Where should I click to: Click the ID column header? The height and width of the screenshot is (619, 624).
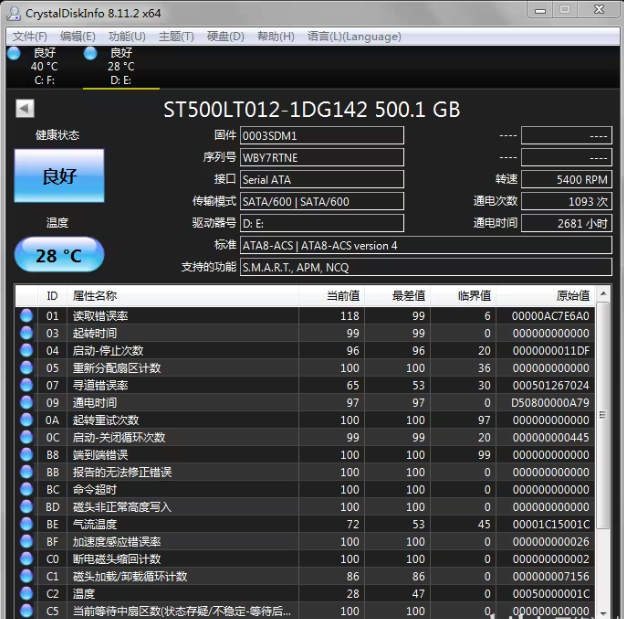(x=52, y=296)
